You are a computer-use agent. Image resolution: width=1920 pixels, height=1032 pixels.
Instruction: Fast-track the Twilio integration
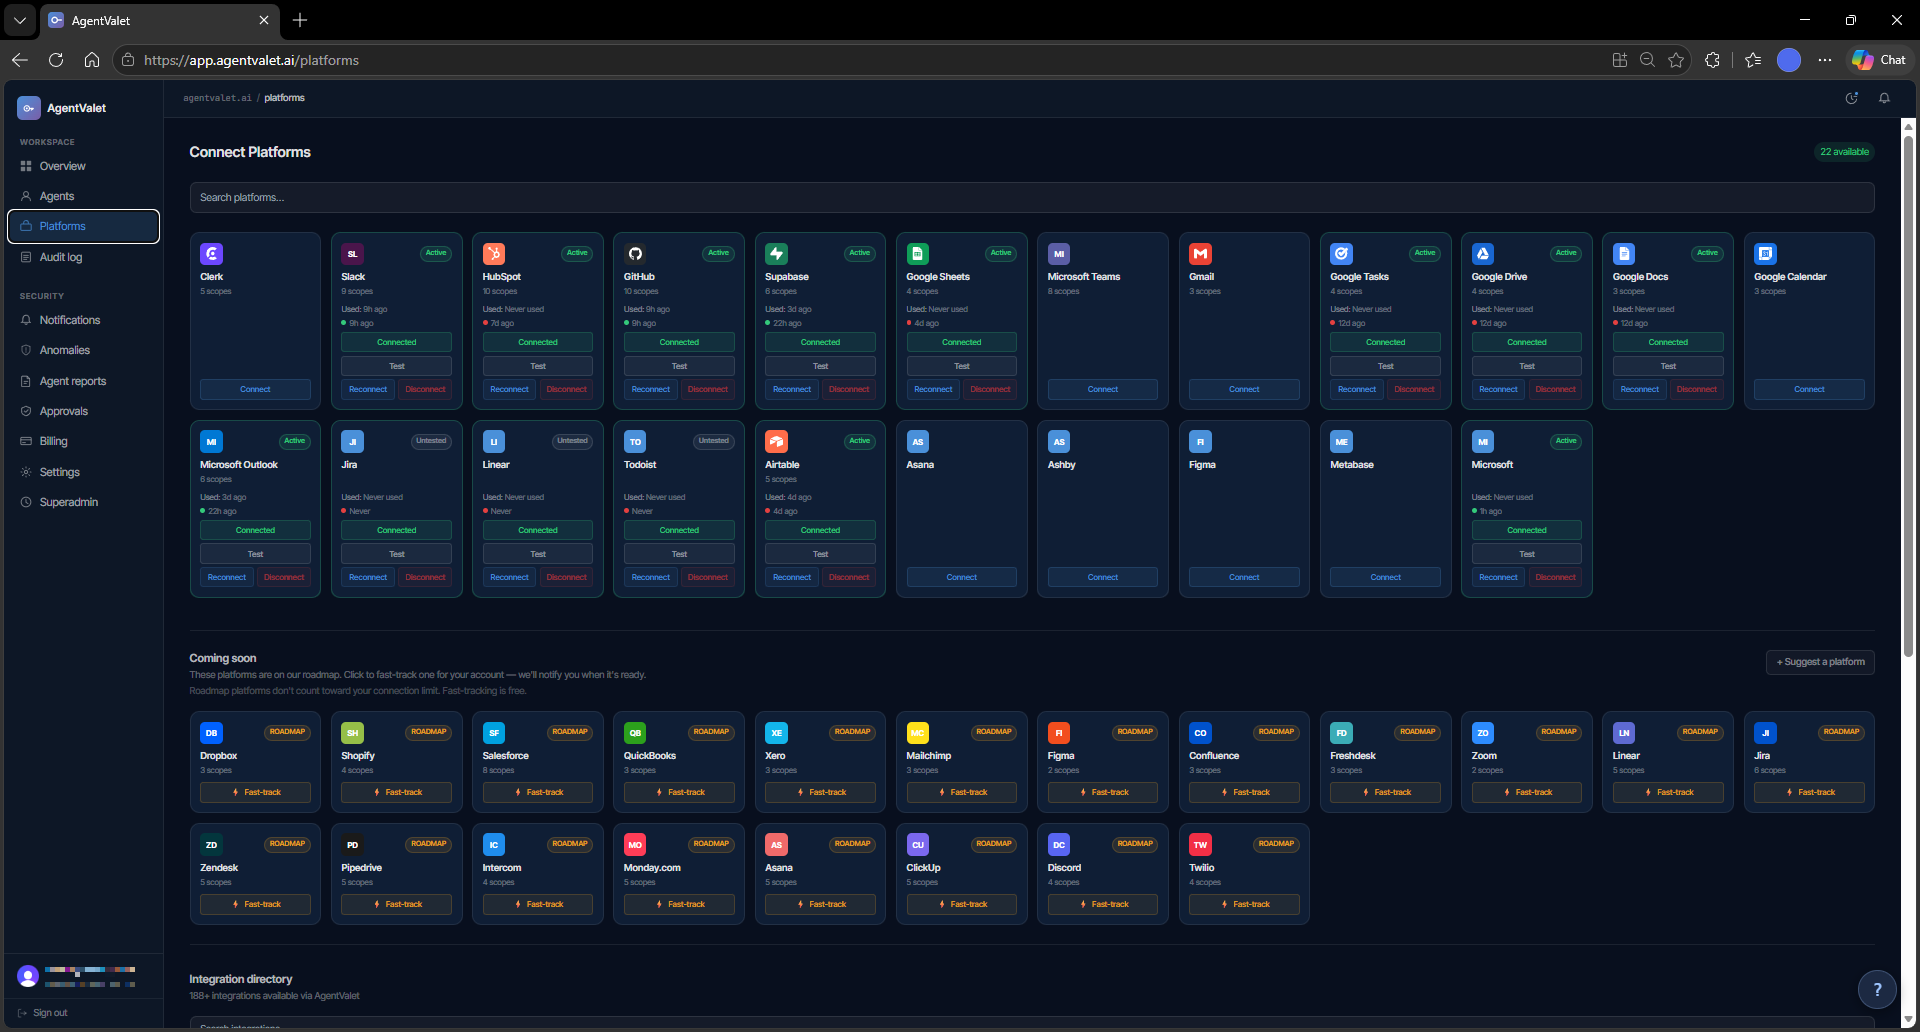(1244, 904)
